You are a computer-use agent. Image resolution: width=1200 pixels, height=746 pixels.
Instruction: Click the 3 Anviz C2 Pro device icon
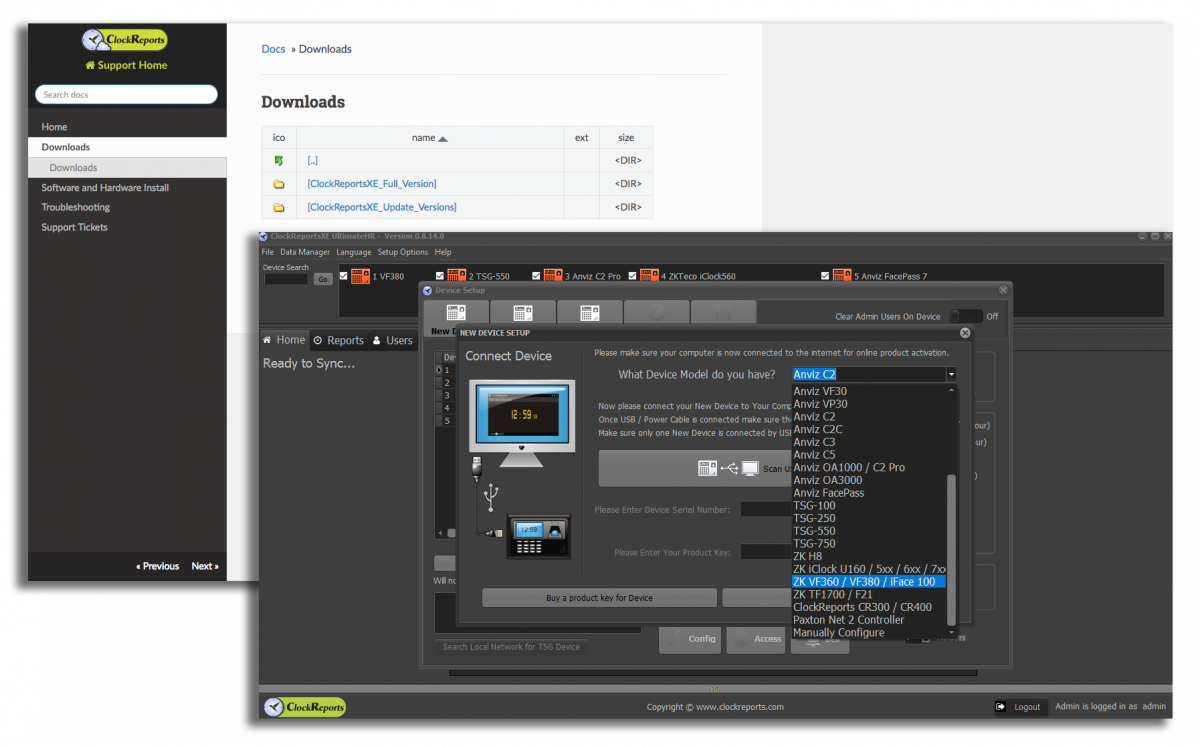553,276
